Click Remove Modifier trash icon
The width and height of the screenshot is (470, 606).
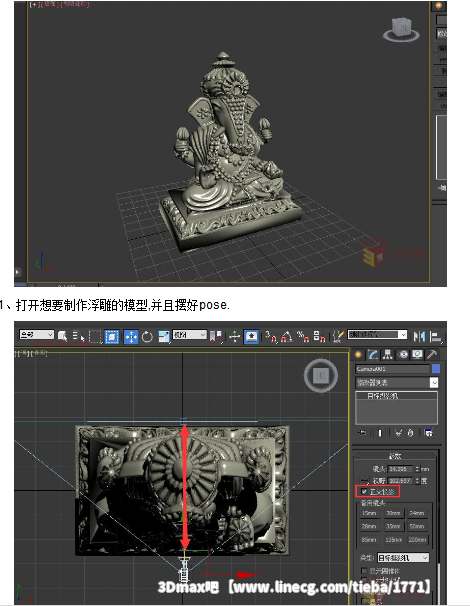pyautogui.click(x=410, y=433)
